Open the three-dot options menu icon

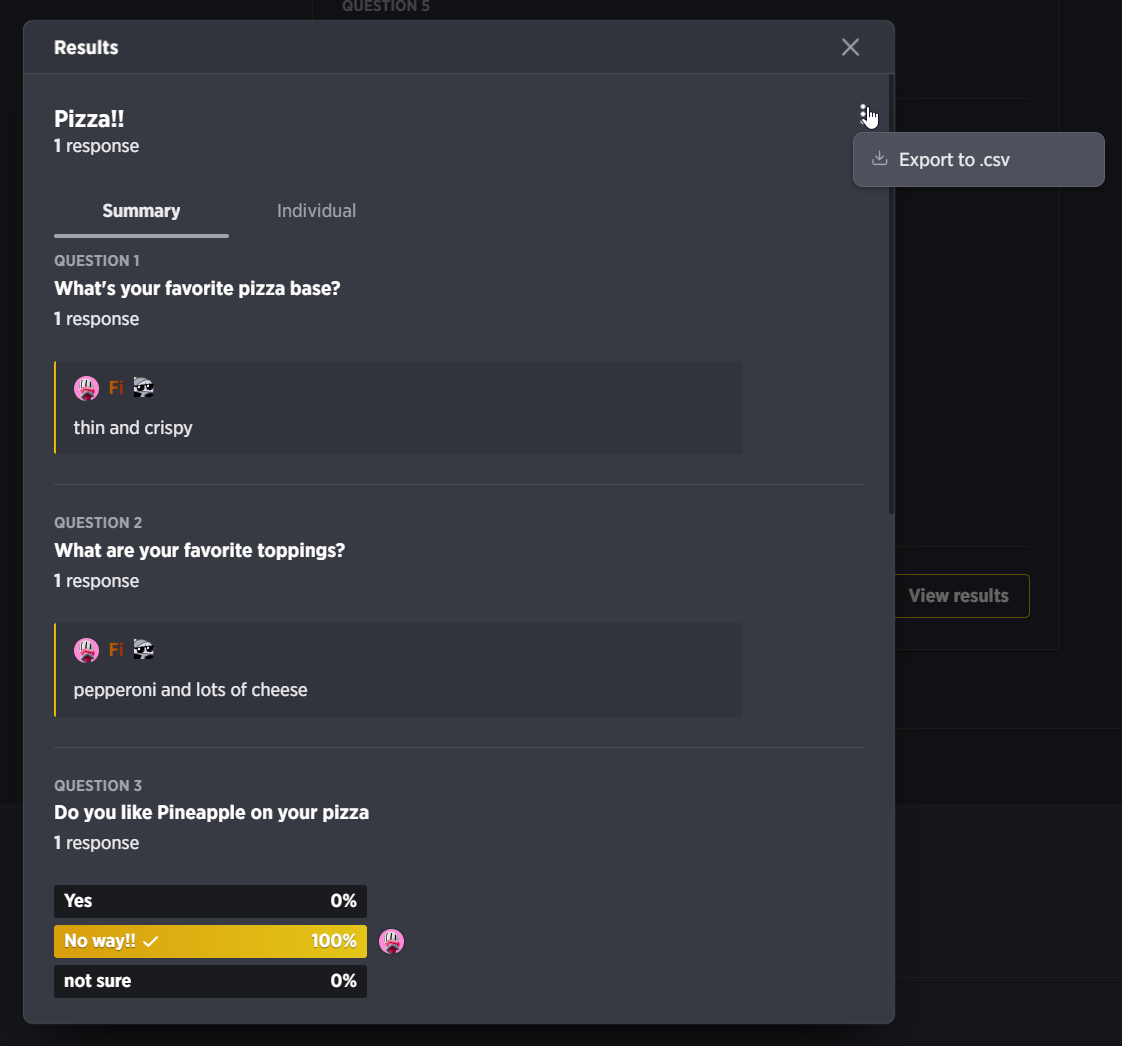(x=864, y=114)
